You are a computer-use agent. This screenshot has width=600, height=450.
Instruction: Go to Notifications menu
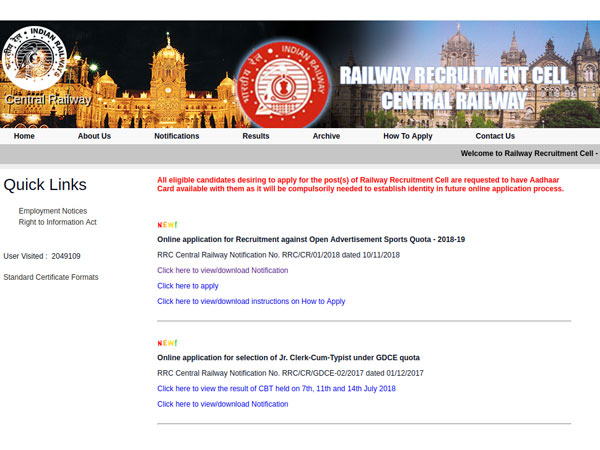[177, 136]
